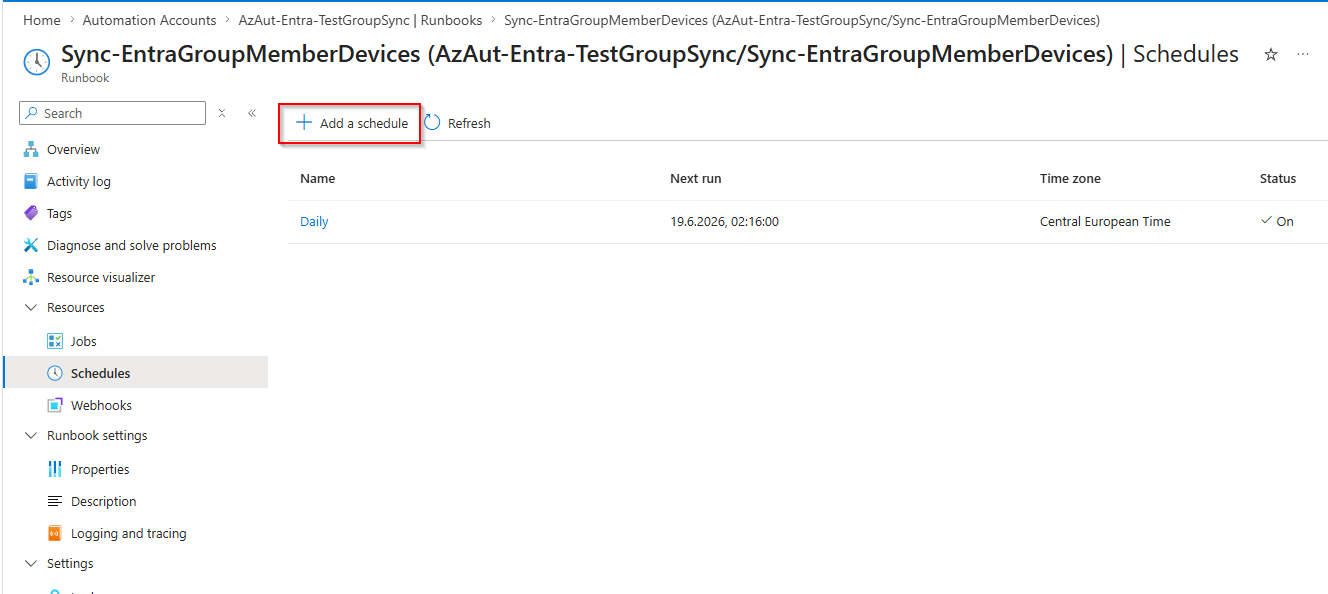Open AzAut-Entra-TestGroupSync | Runbooks breadcrumb
Image resolution: width=1328 pixels, height=594 pixels.
pyautogui.click(x=360, y=20)
